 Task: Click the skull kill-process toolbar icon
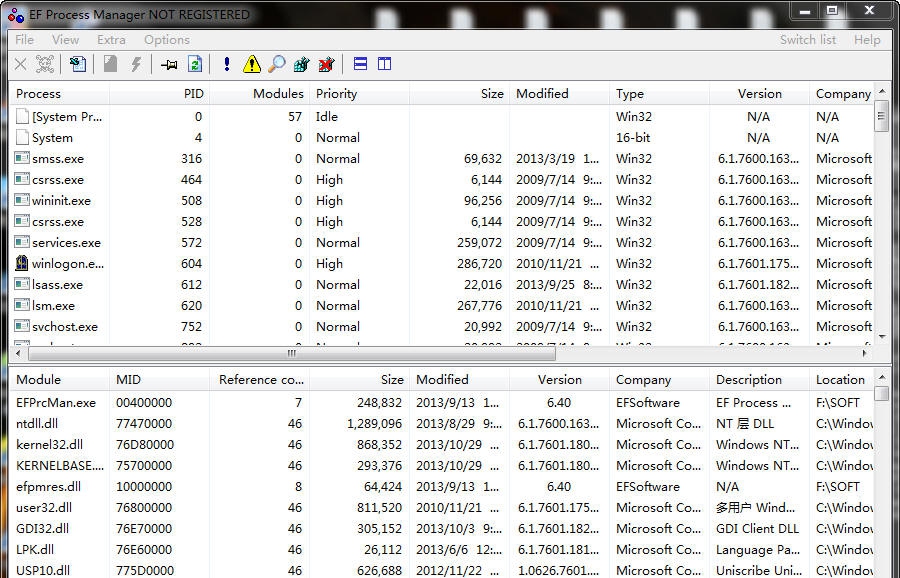click(45, 64)
